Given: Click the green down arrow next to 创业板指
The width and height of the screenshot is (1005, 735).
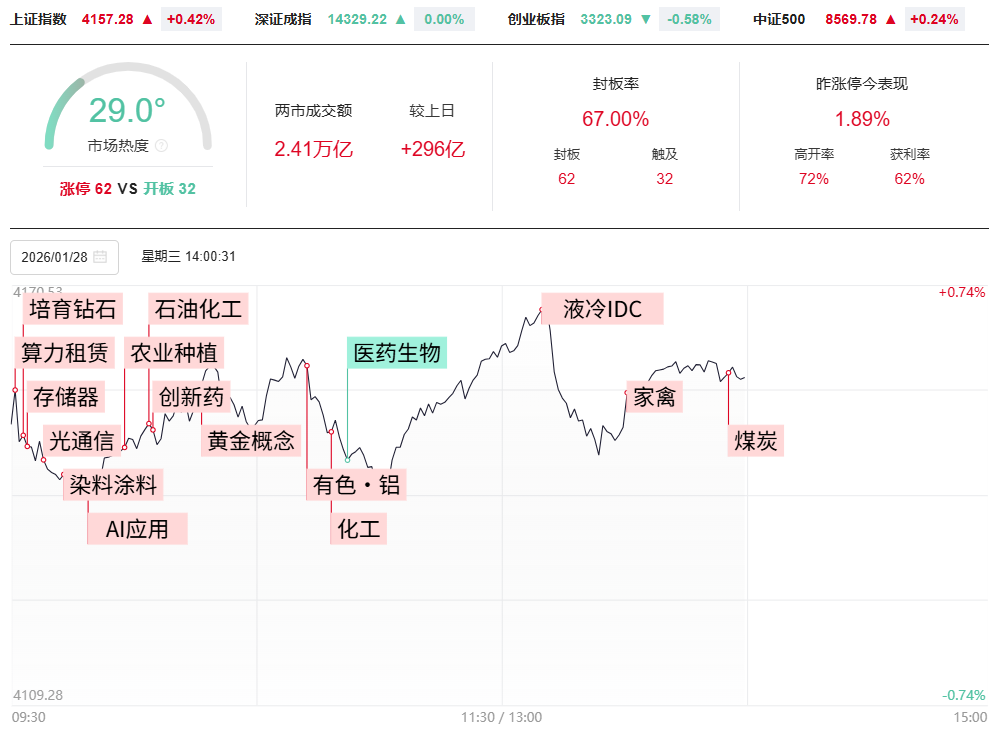Looking at the screenshot, I should [646, 19].
